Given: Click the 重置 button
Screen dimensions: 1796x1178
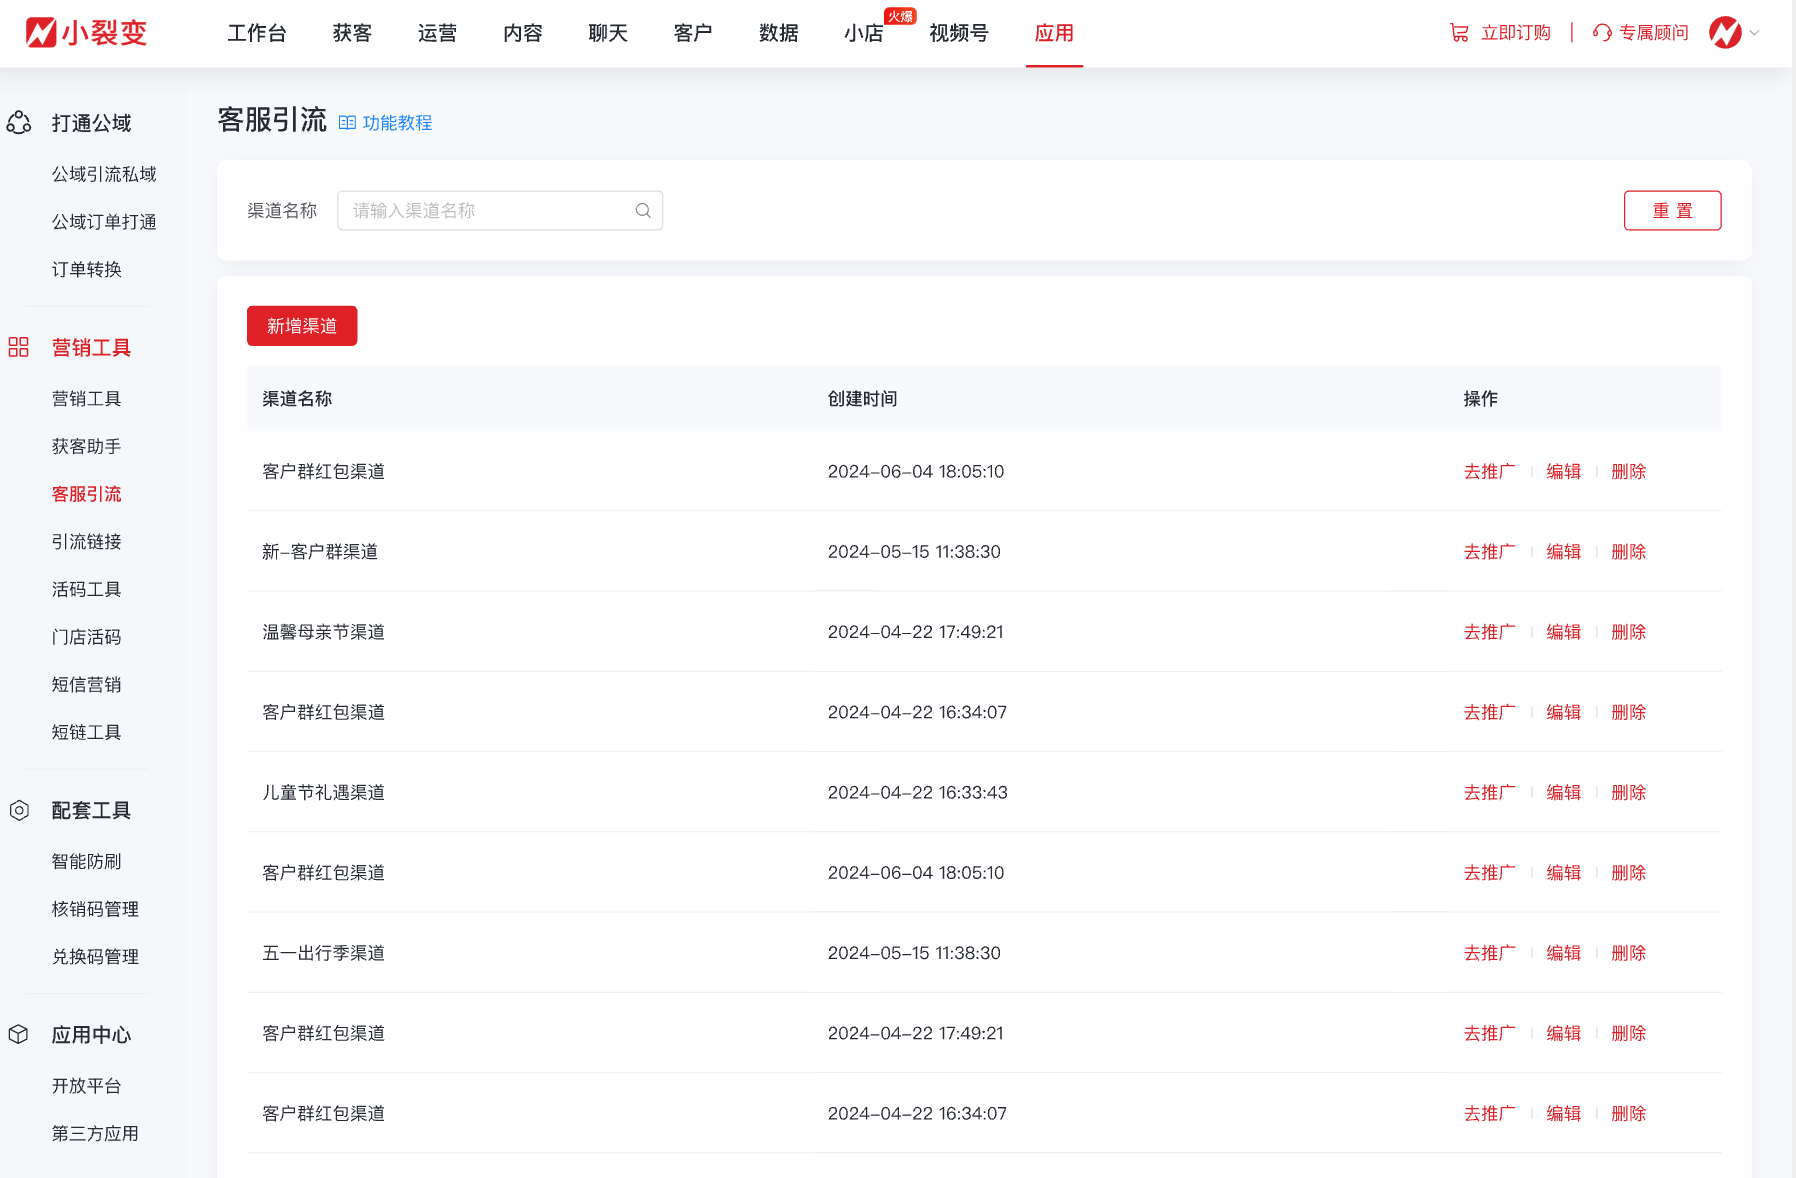Looking at the screenshot, I should click(1672, 211).
